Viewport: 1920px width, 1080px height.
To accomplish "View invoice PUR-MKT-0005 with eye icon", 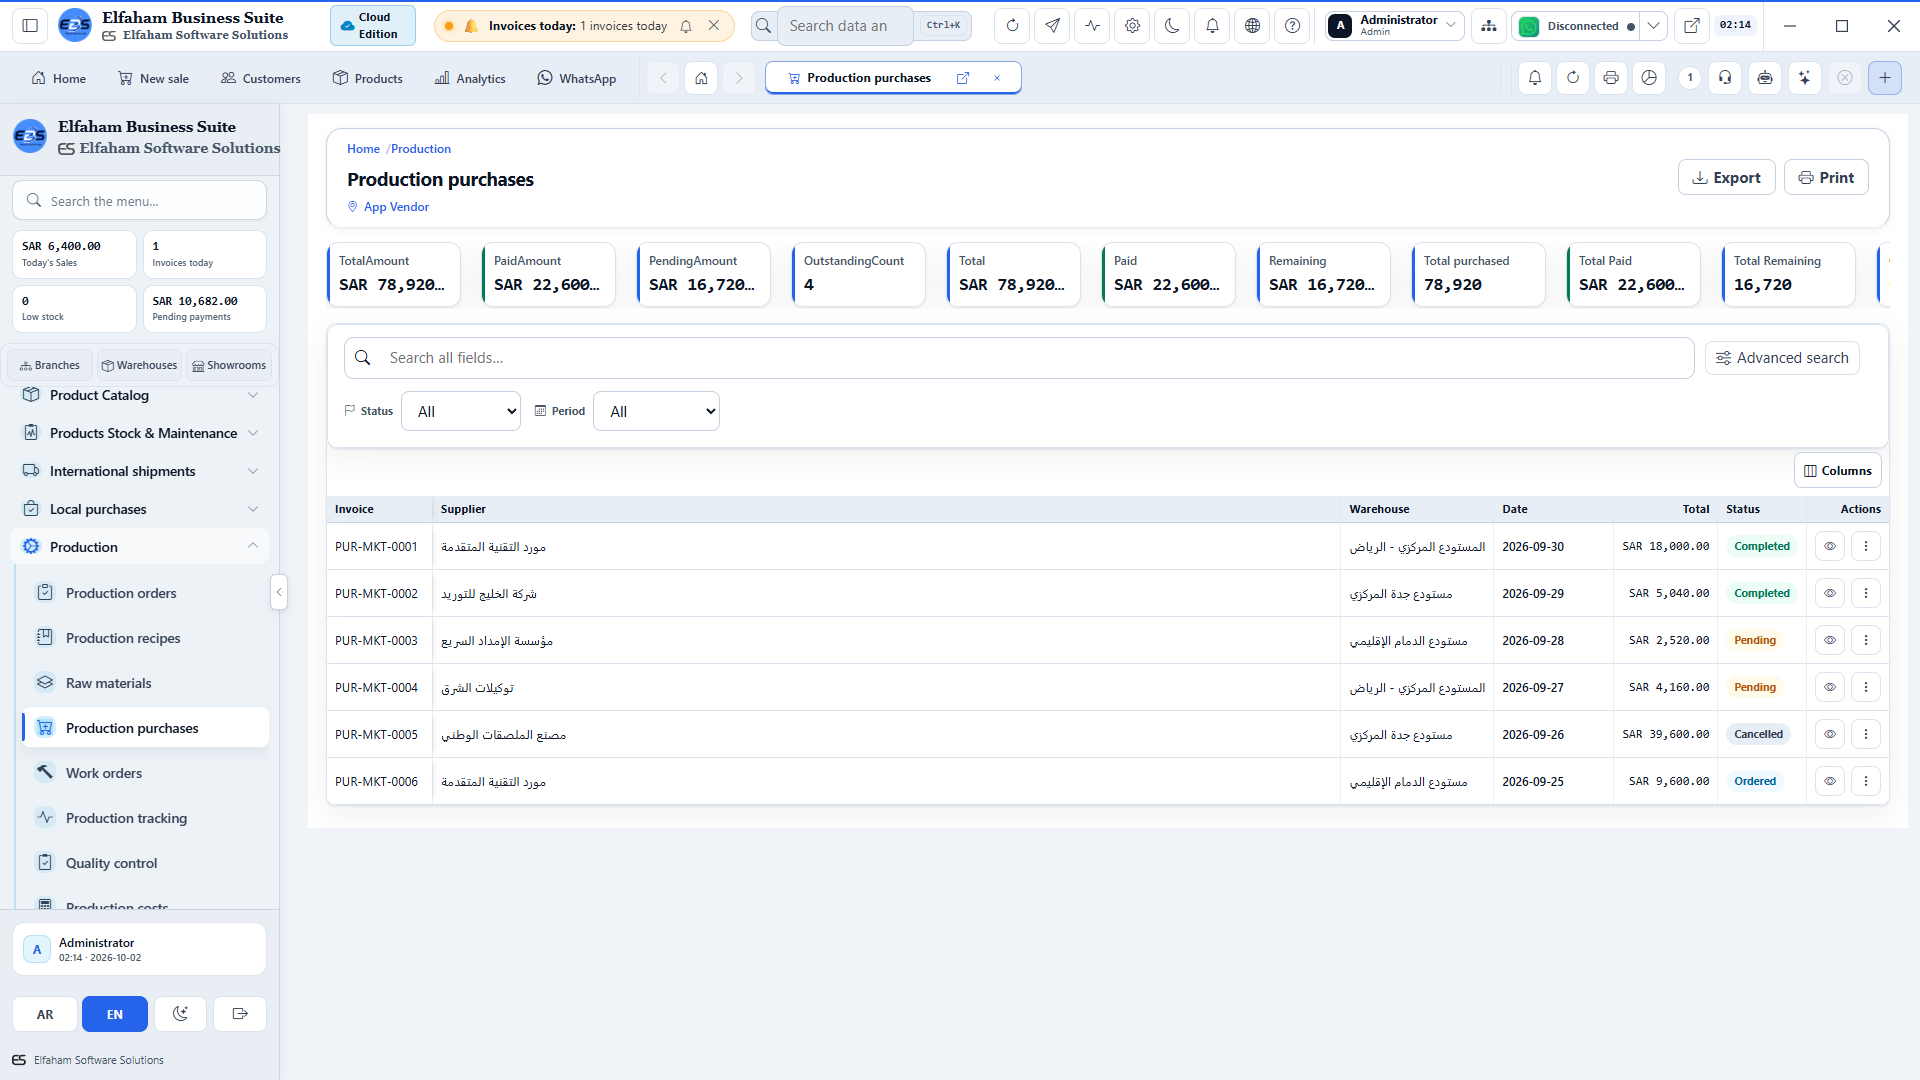I will 1830,734.
